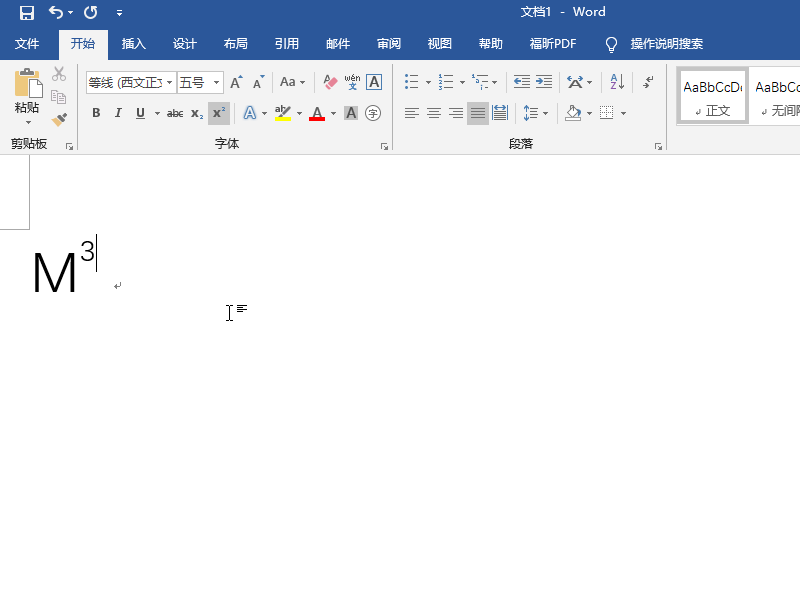Open the font color dropdown arrow
The height and width of the screenshot is (600, 800).
(x=334, y=113)
